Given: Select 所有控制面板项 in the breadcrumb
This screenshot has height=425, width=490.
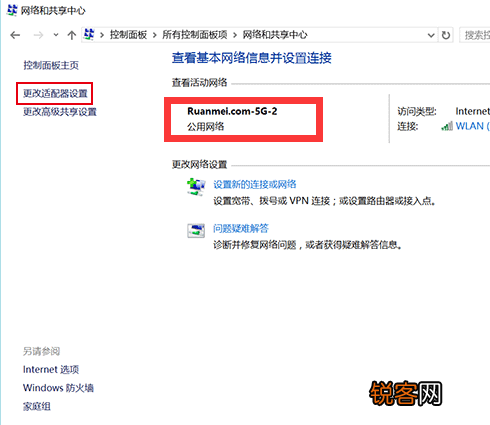Looking at the screenshot, I should point(195,35).
